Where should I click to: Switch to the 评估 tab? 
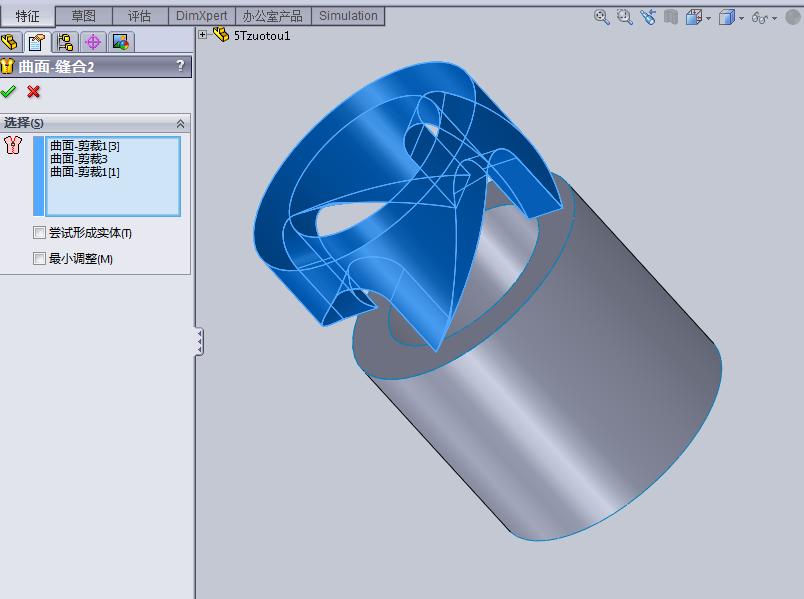tap(139, 16)
